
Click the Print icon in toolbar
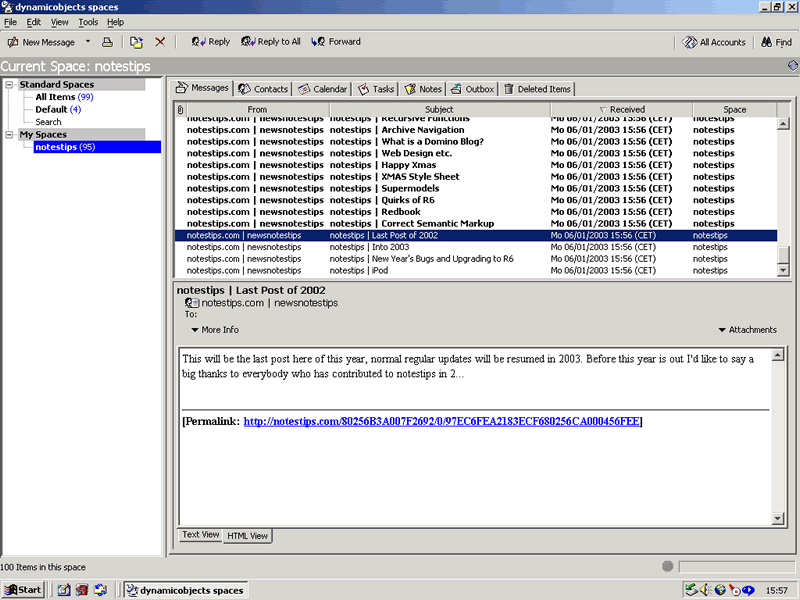click(x=107, y=42)
